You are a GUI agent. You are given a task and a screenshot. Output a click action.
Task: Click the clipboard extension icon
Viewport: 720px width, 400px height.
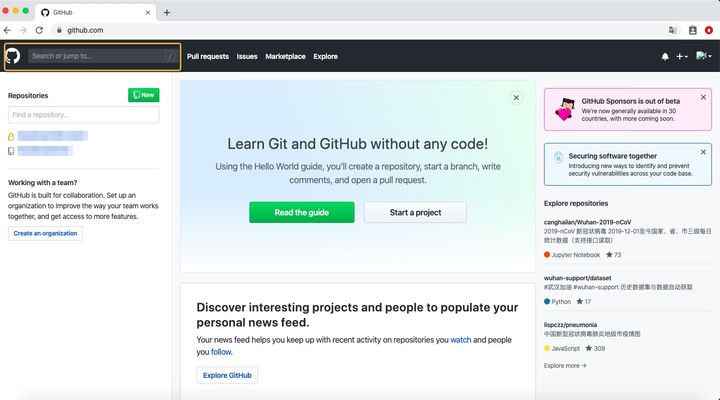point(692,30)
